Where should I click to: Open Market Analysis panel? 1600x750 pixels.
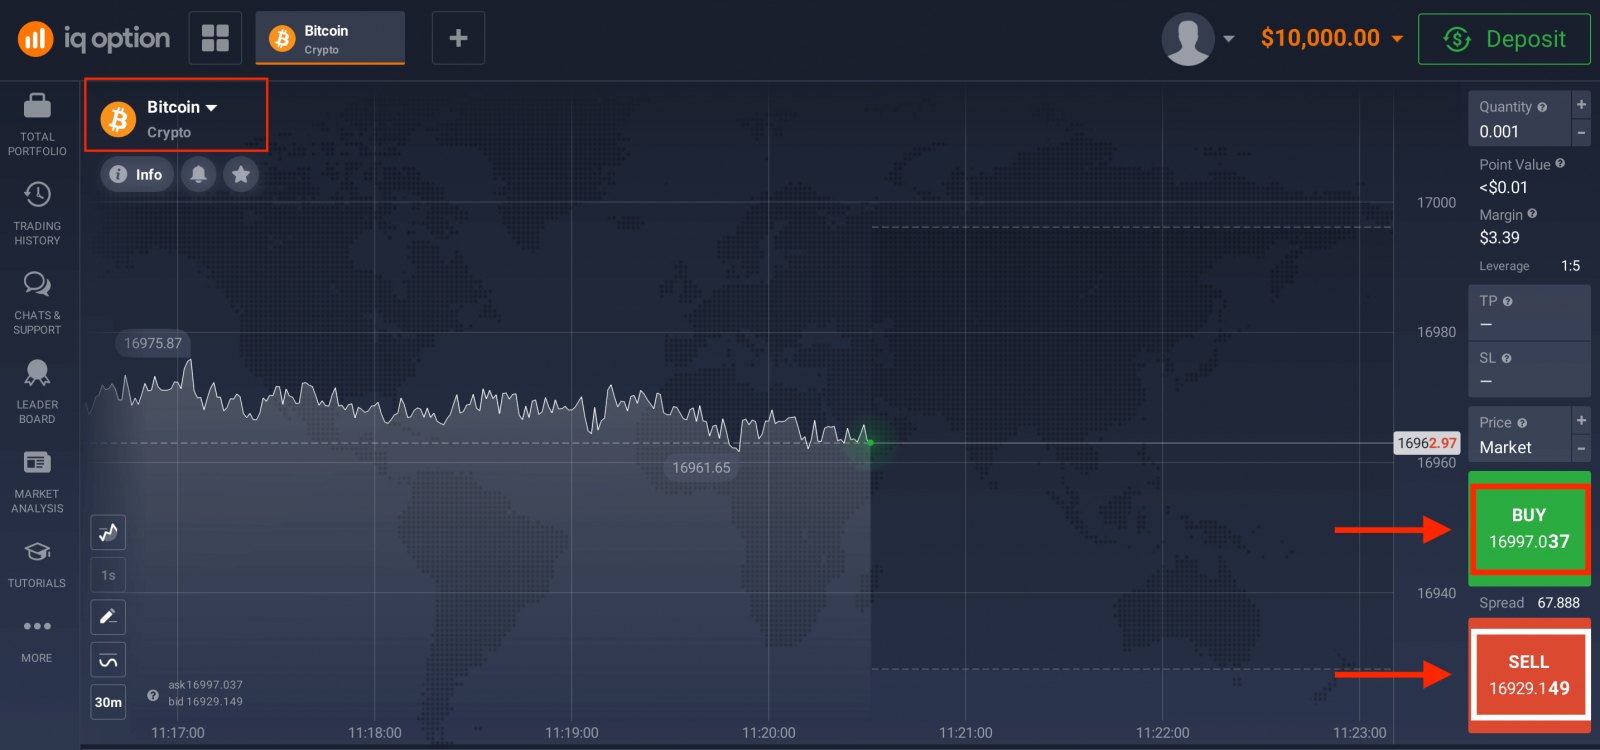point(37,481)
